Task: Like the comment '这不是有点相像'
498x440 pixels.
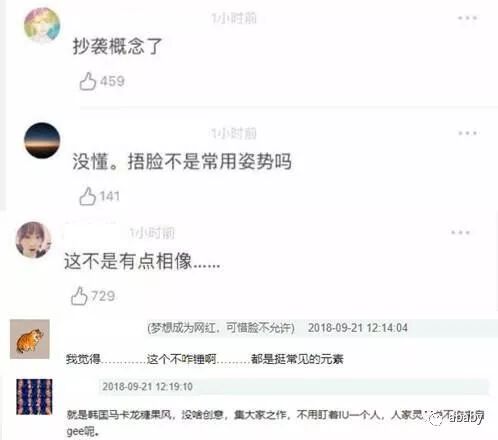Action: point(79,296)
